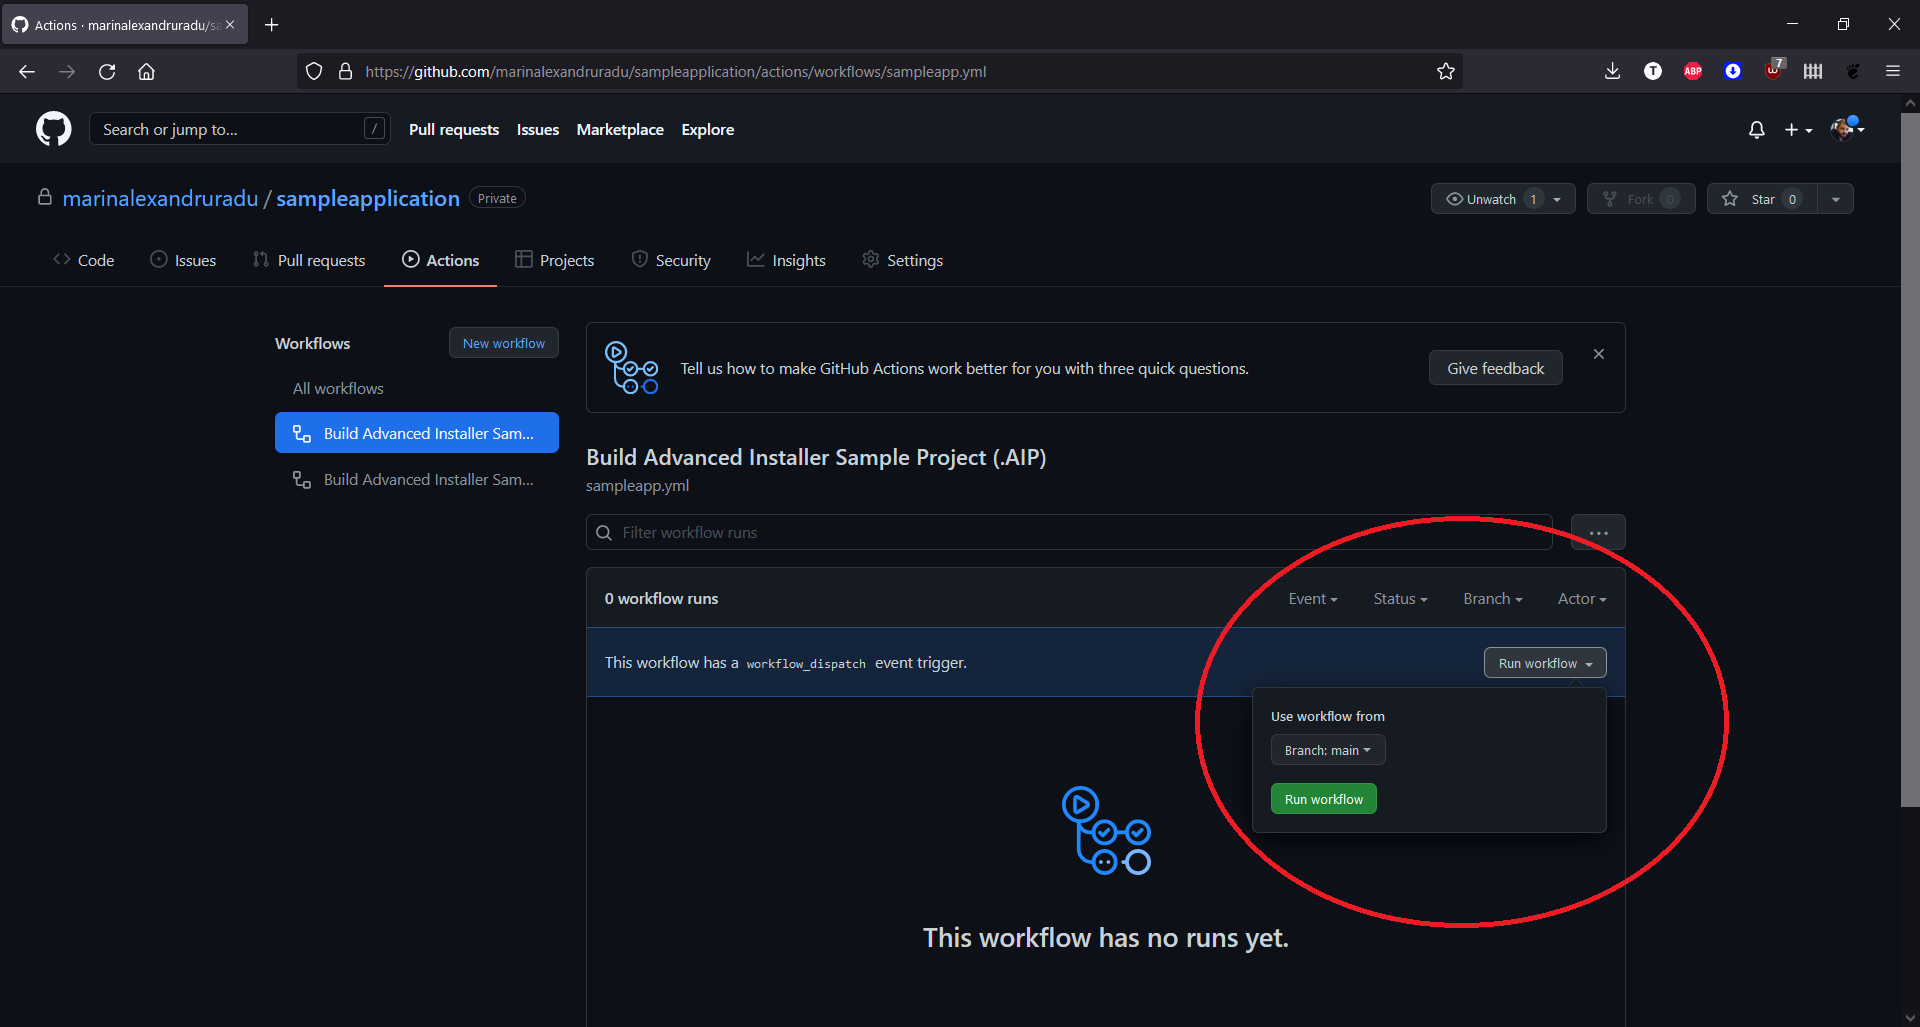
Task: Show site information via the padlock icon
Action: tap(346, 72)
